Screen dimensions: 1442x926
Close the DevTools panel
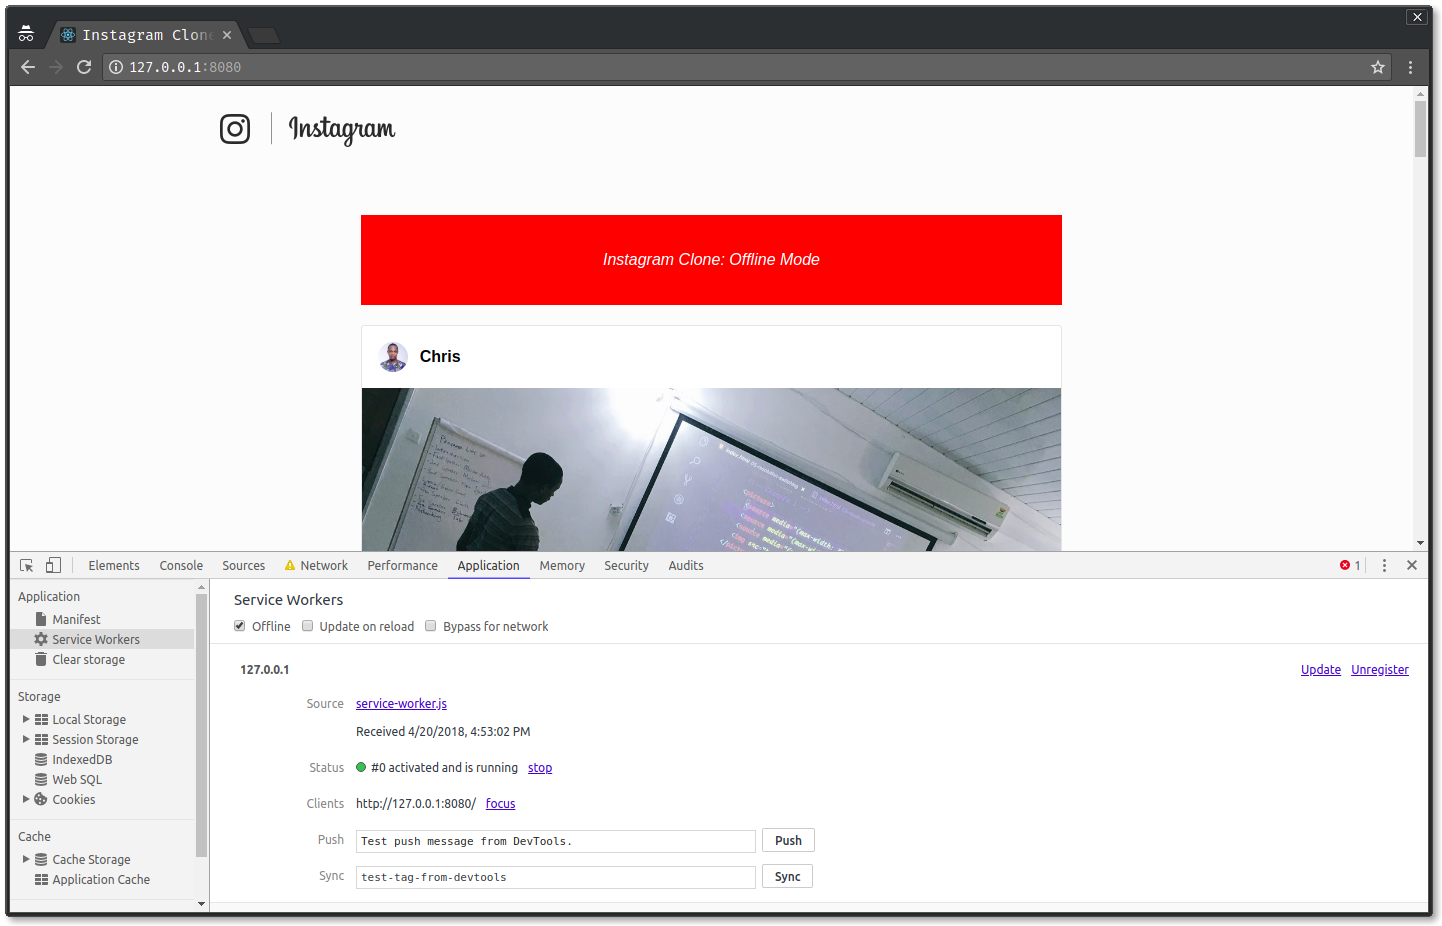coord(1412,565)
